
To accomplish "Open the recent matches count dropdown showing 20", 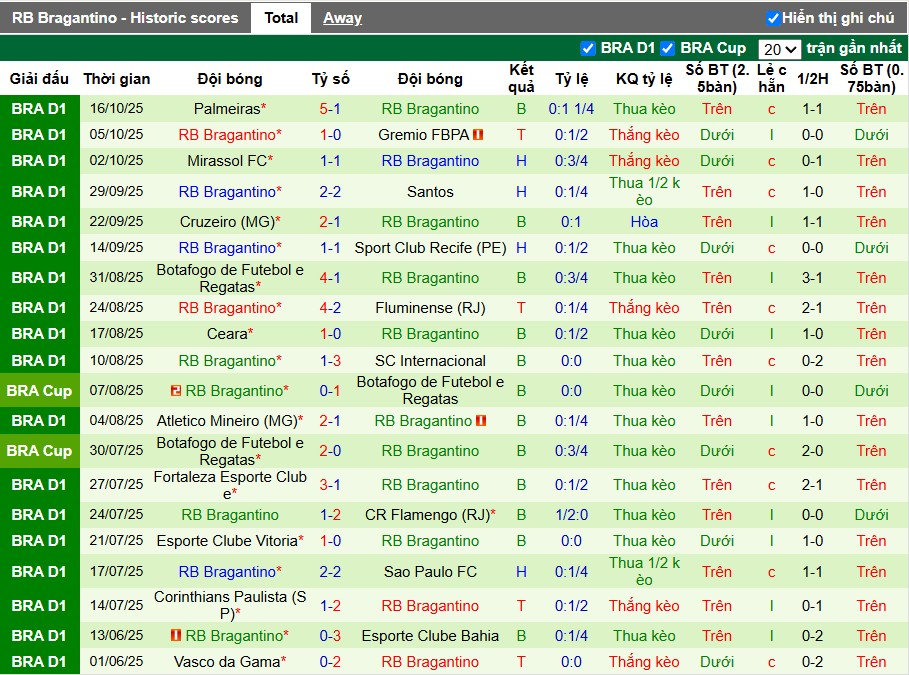I will coord(779,49).
